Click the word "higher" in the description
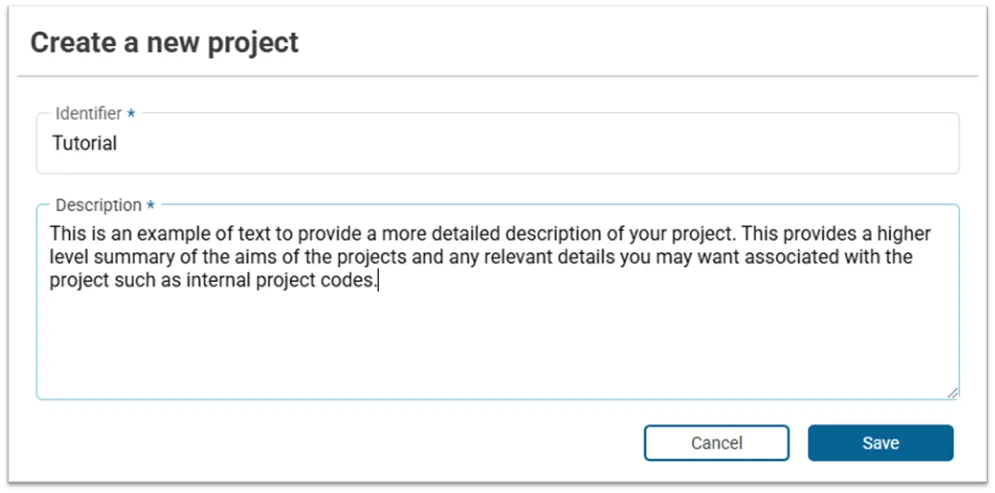The image size is (995, 493). click(x=904, y=235)
